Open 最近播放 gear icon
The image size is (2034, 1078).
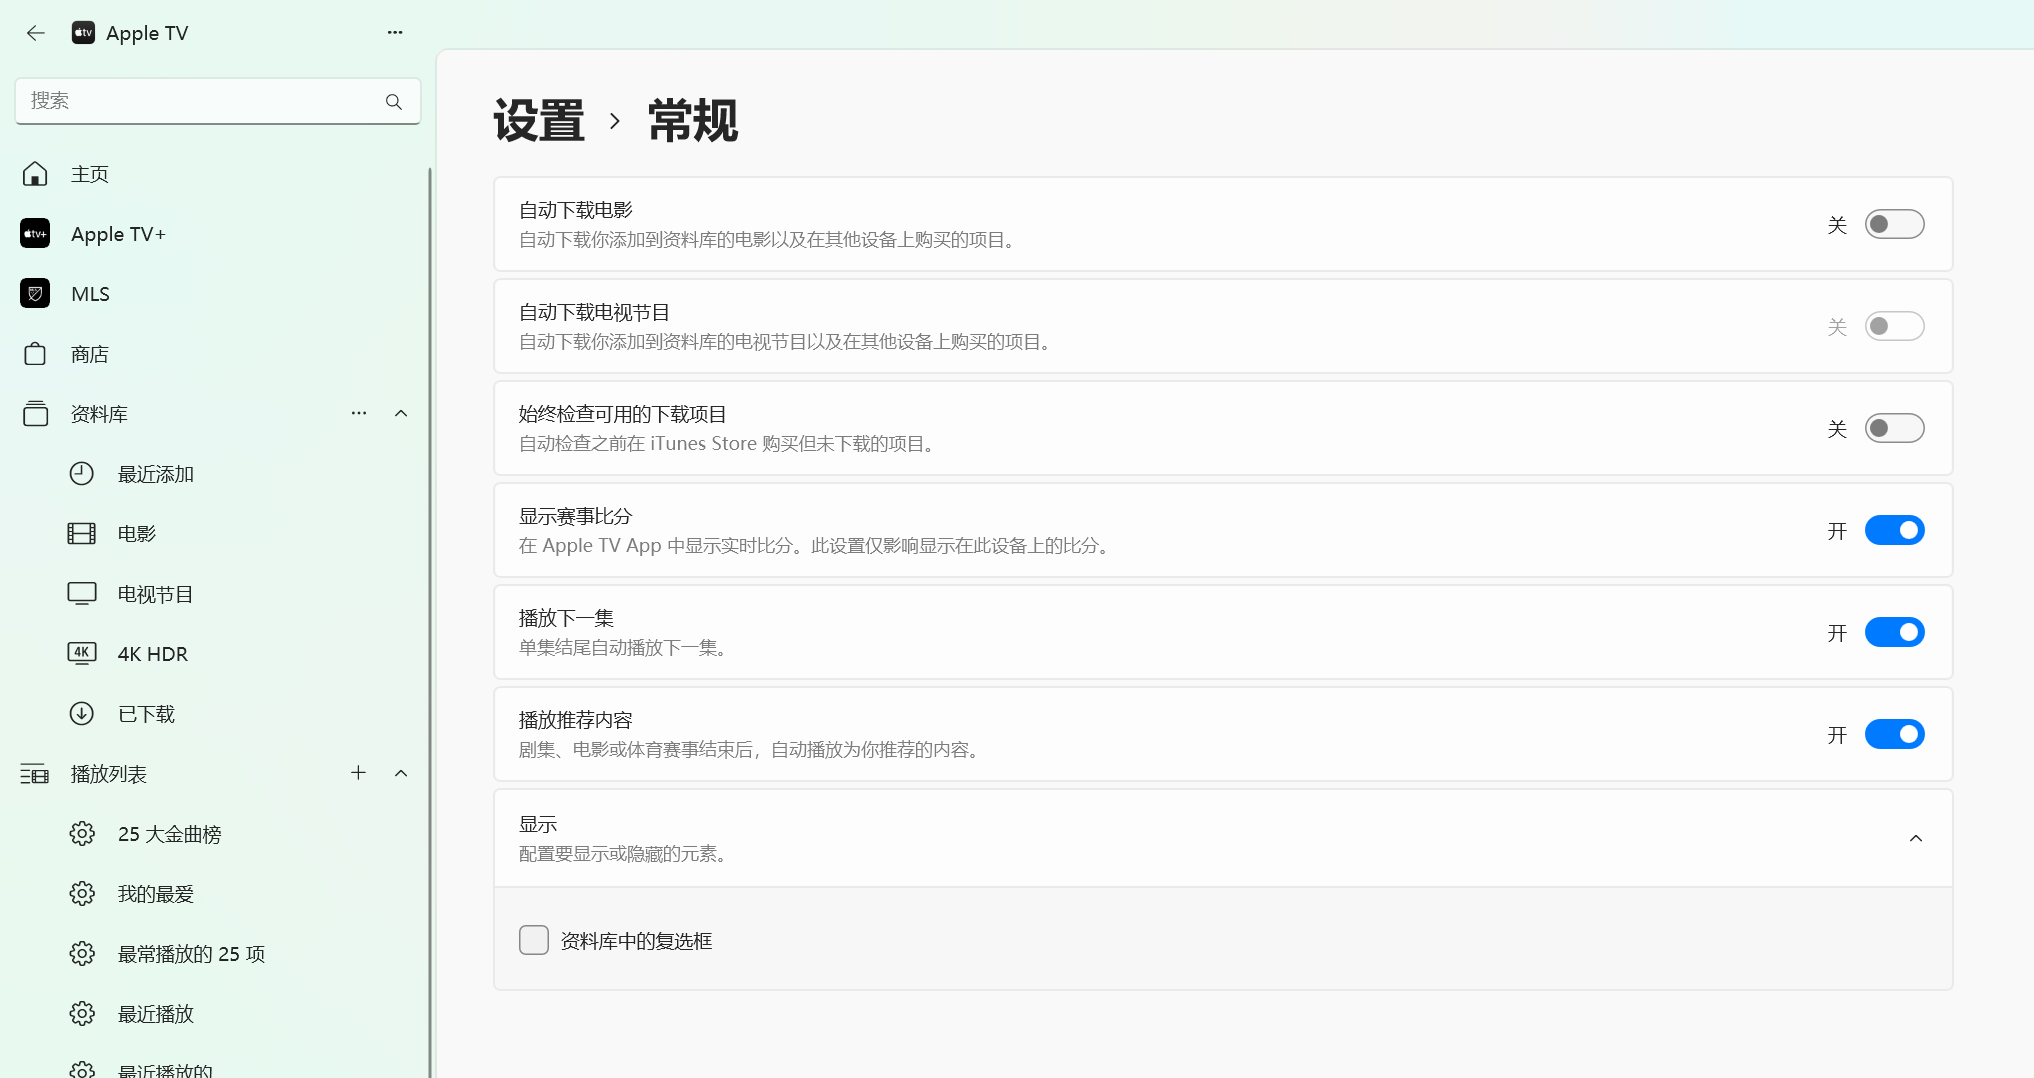82,1014
